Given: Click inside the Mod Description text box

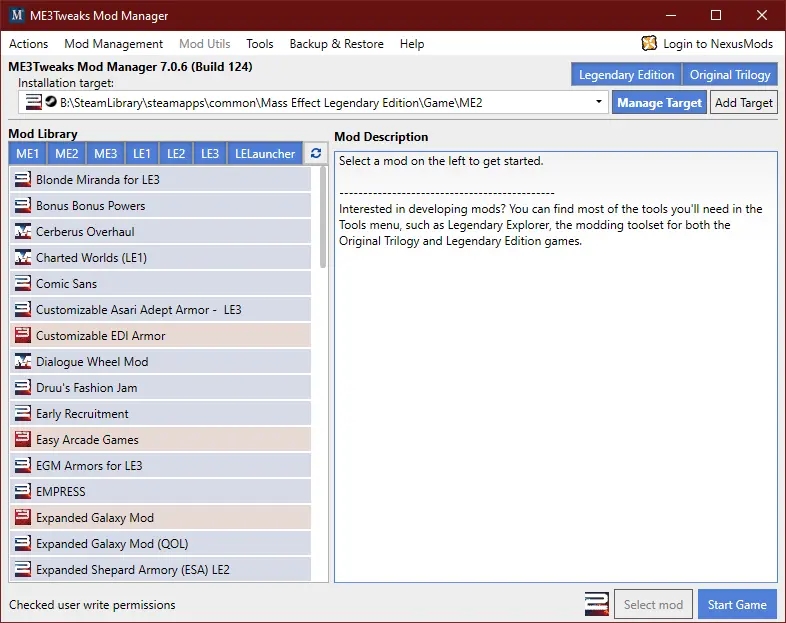Looking at the screenshot, I should pyautogui.click(x=555, y=367).
